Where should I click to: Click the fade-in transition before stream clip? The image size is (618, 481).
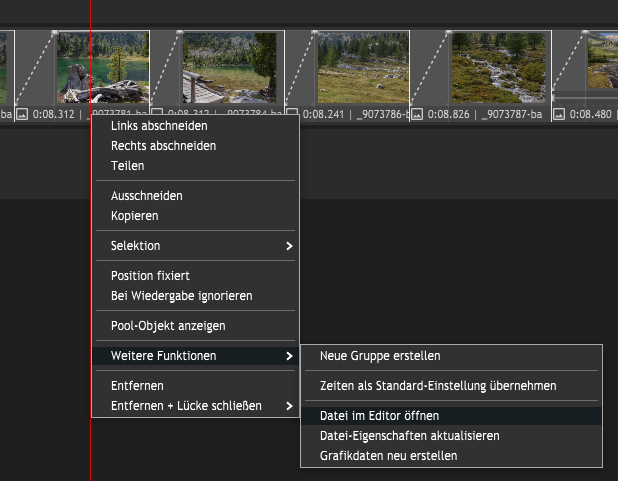click(430, 68)
